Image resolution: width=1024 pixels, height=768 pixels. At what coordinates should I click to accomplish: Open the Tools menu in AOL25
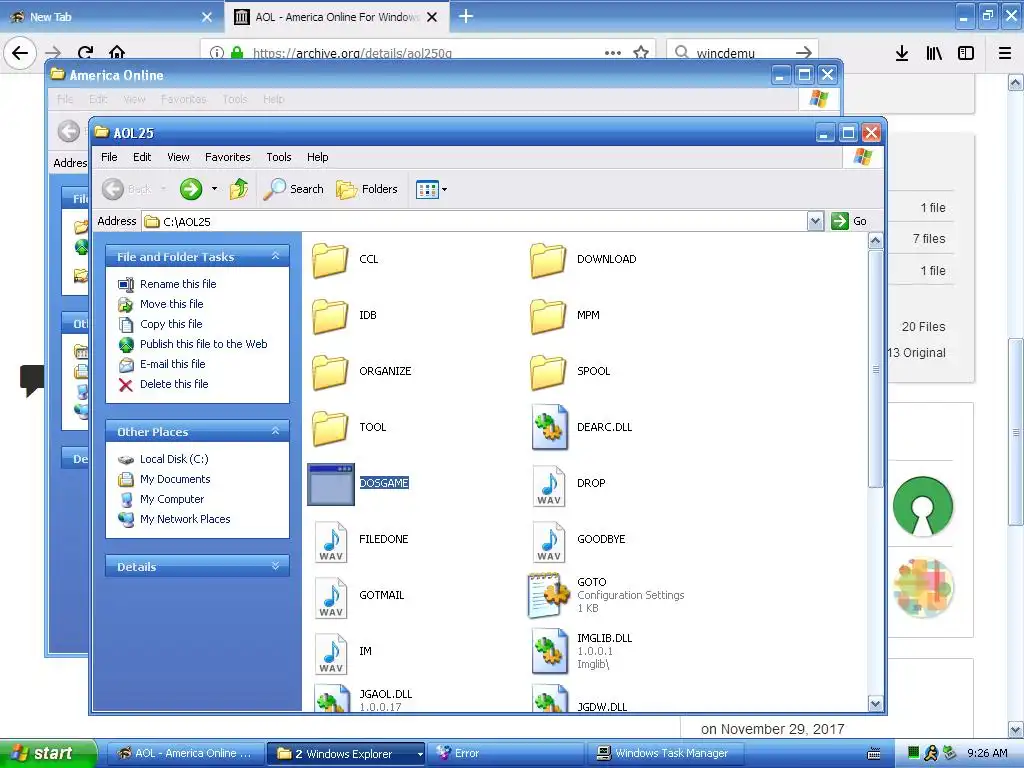pyautogui.click(x=279, y=157)
